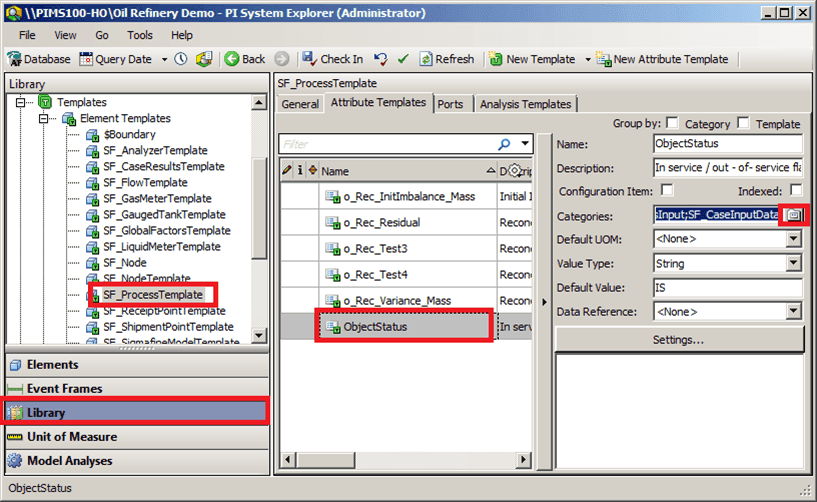Toggle the Configuration Item checkbox
The image size is (817, 502).
(x=667, y=190)
